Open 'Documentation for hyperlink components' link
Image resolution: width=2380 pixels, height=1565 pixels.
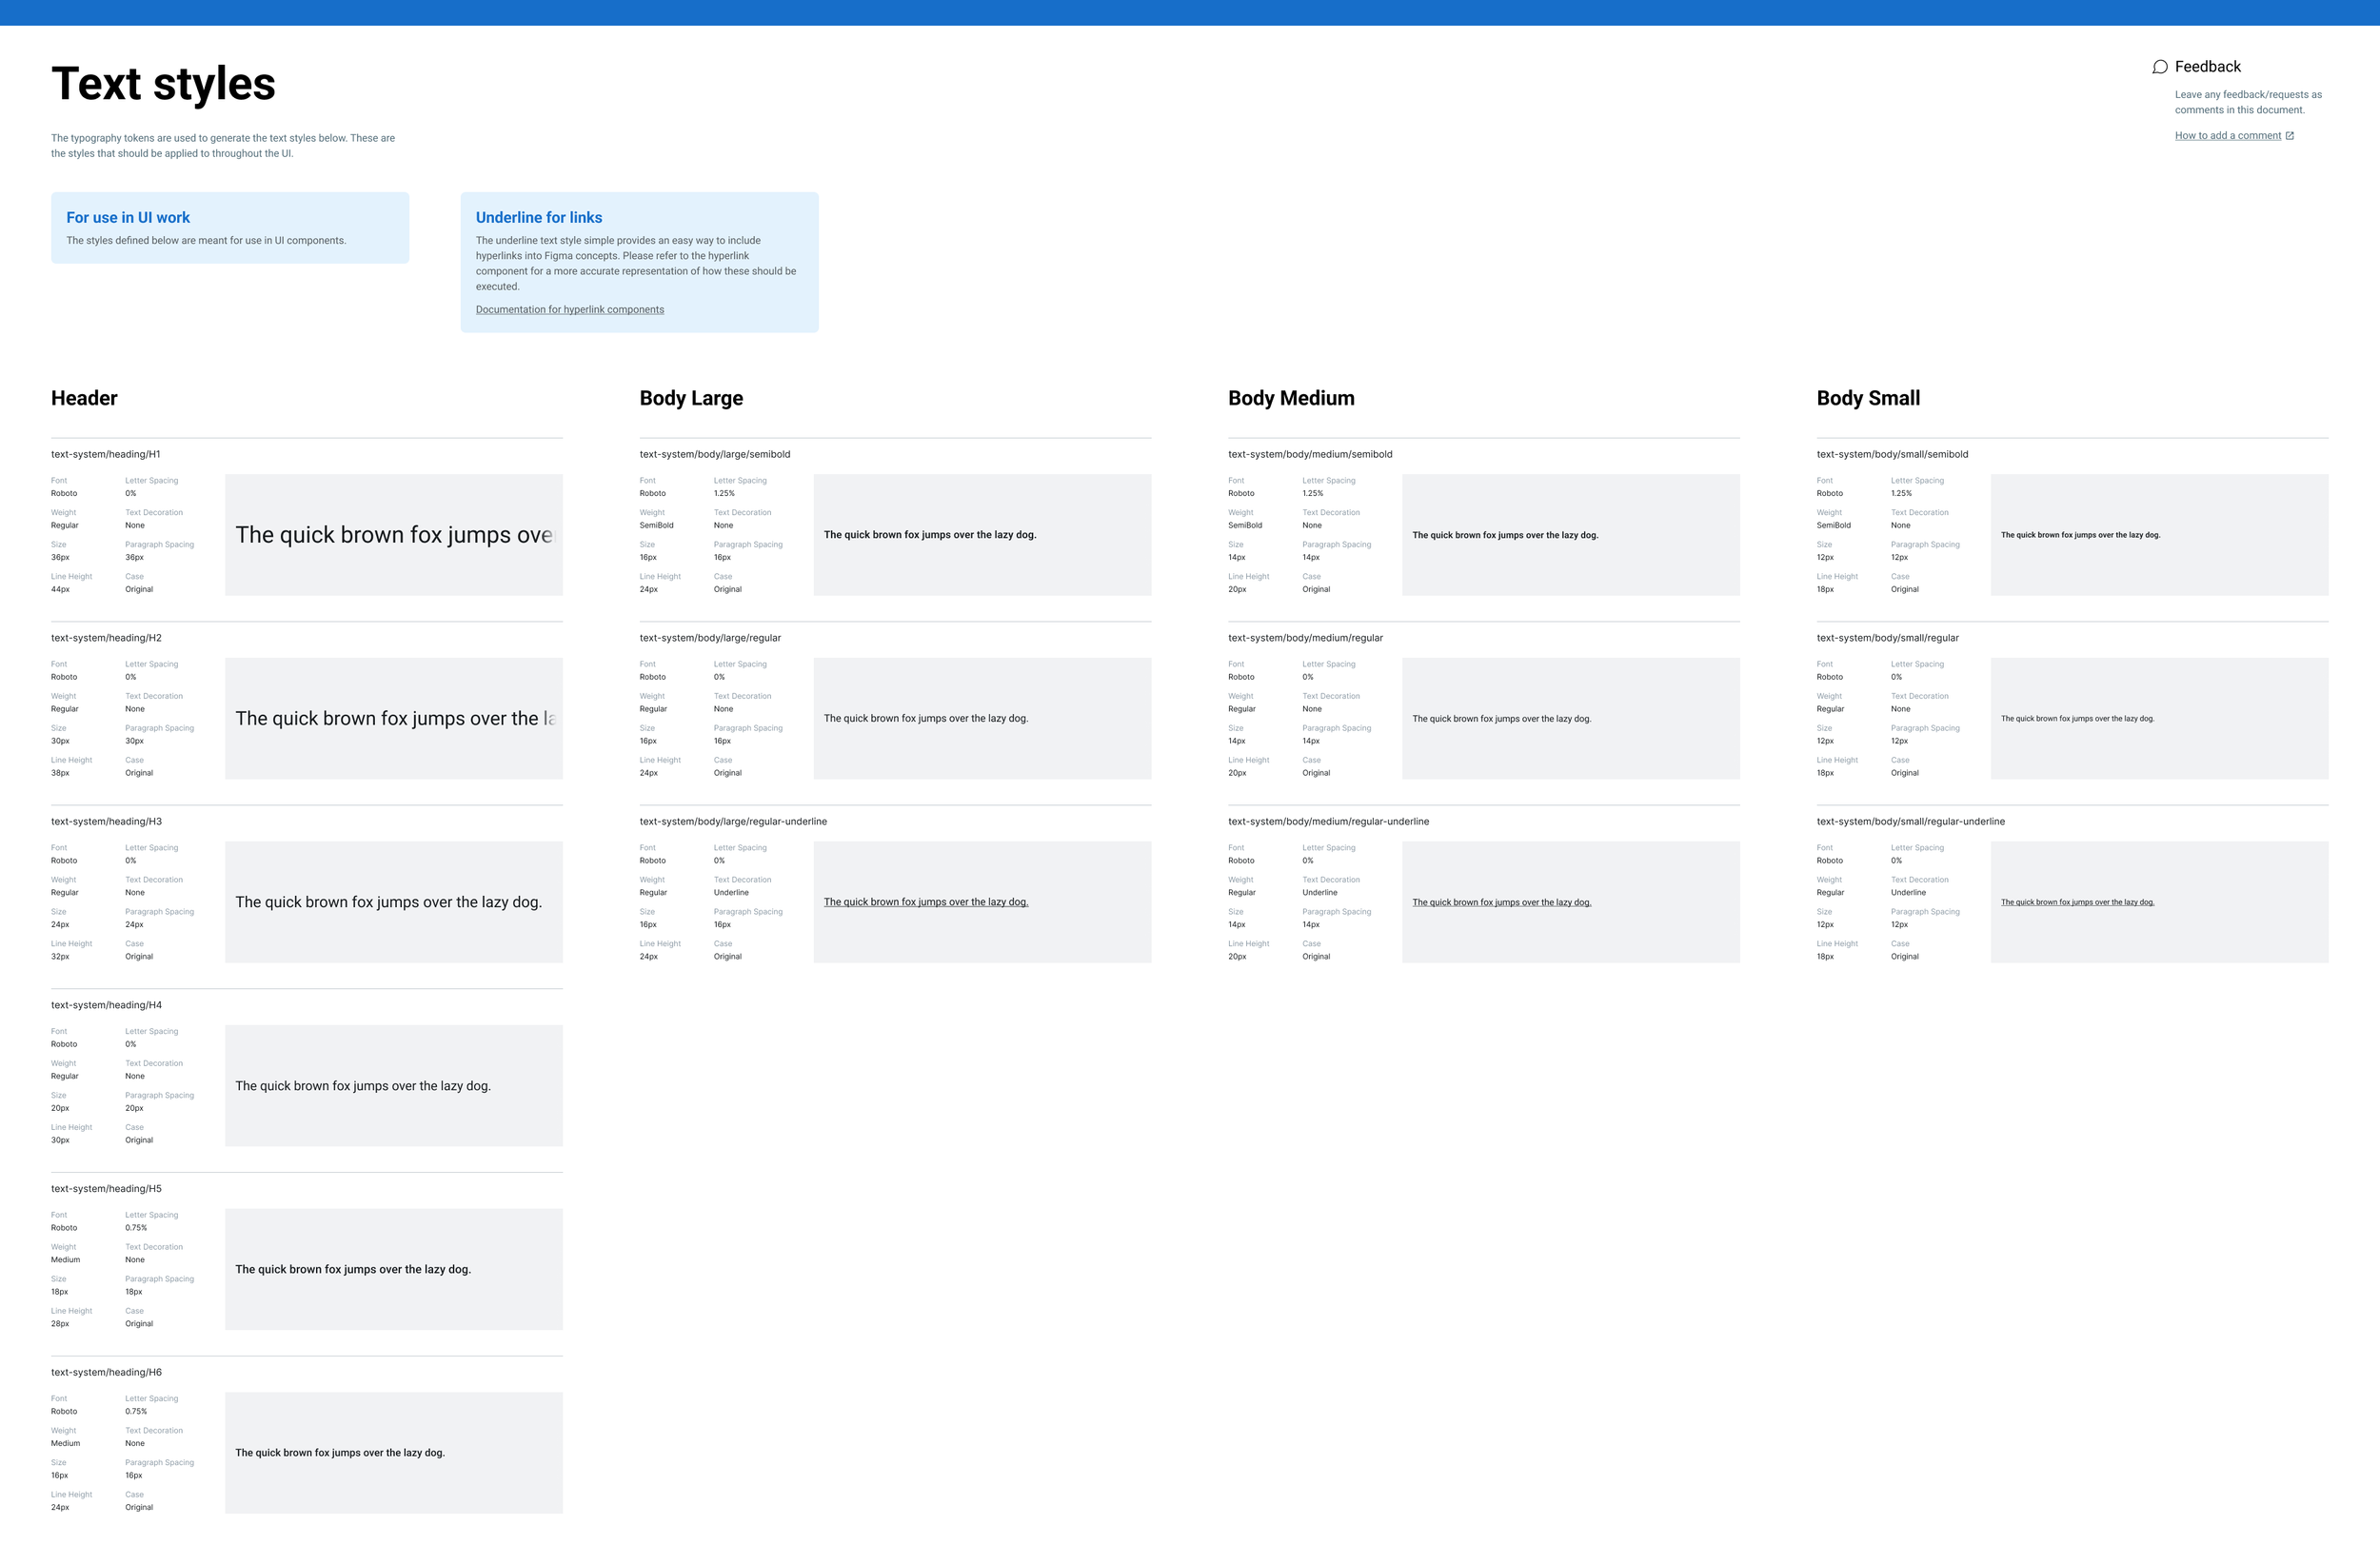[x=569, y=310]
